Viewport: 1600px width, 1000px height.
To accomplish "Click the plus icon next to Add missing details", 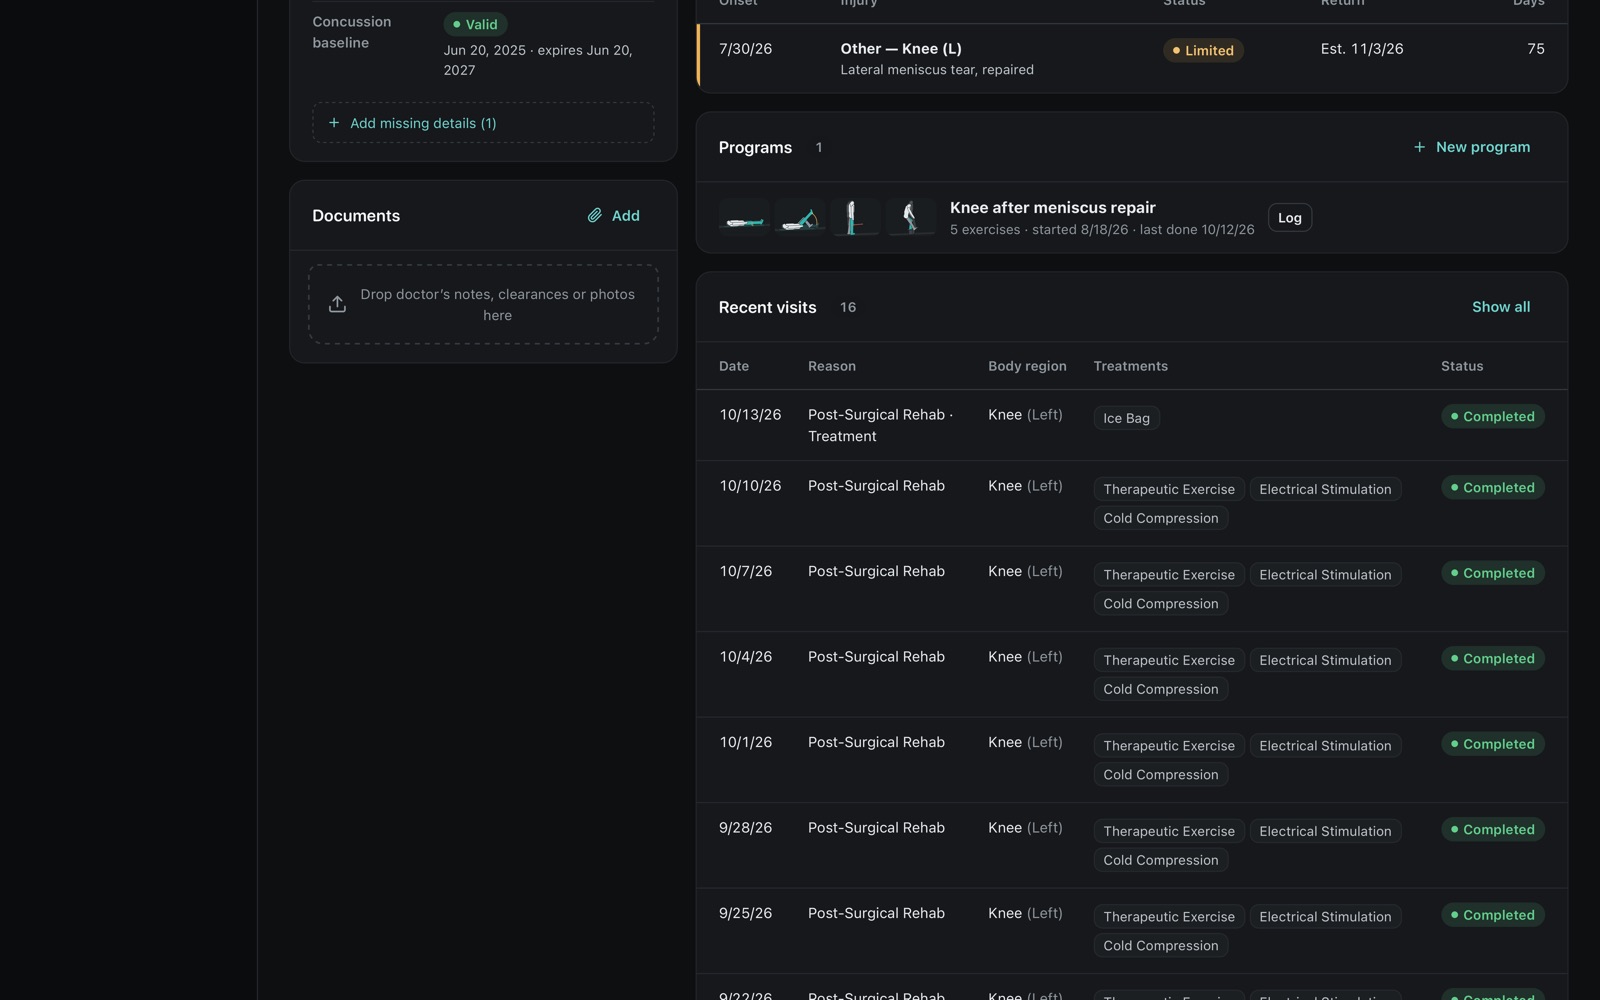I will (334, 123).
